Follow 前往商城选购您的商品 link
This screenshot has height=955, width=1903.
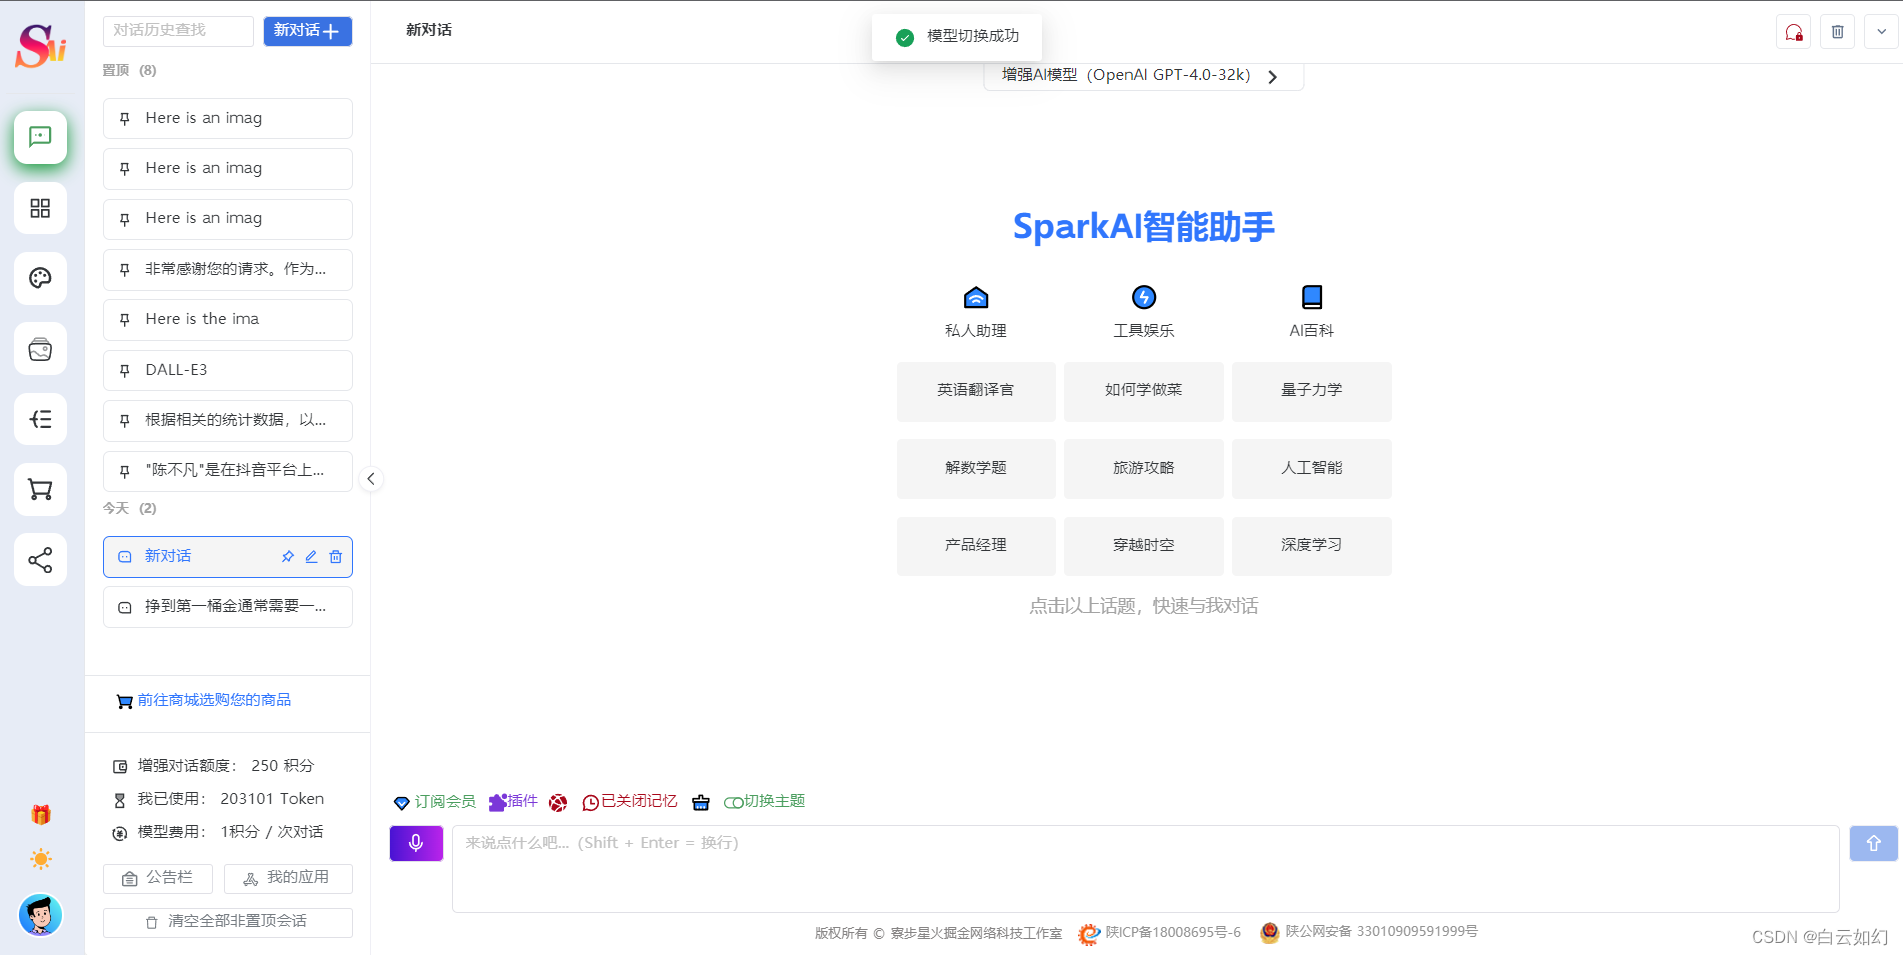[204, 700]
